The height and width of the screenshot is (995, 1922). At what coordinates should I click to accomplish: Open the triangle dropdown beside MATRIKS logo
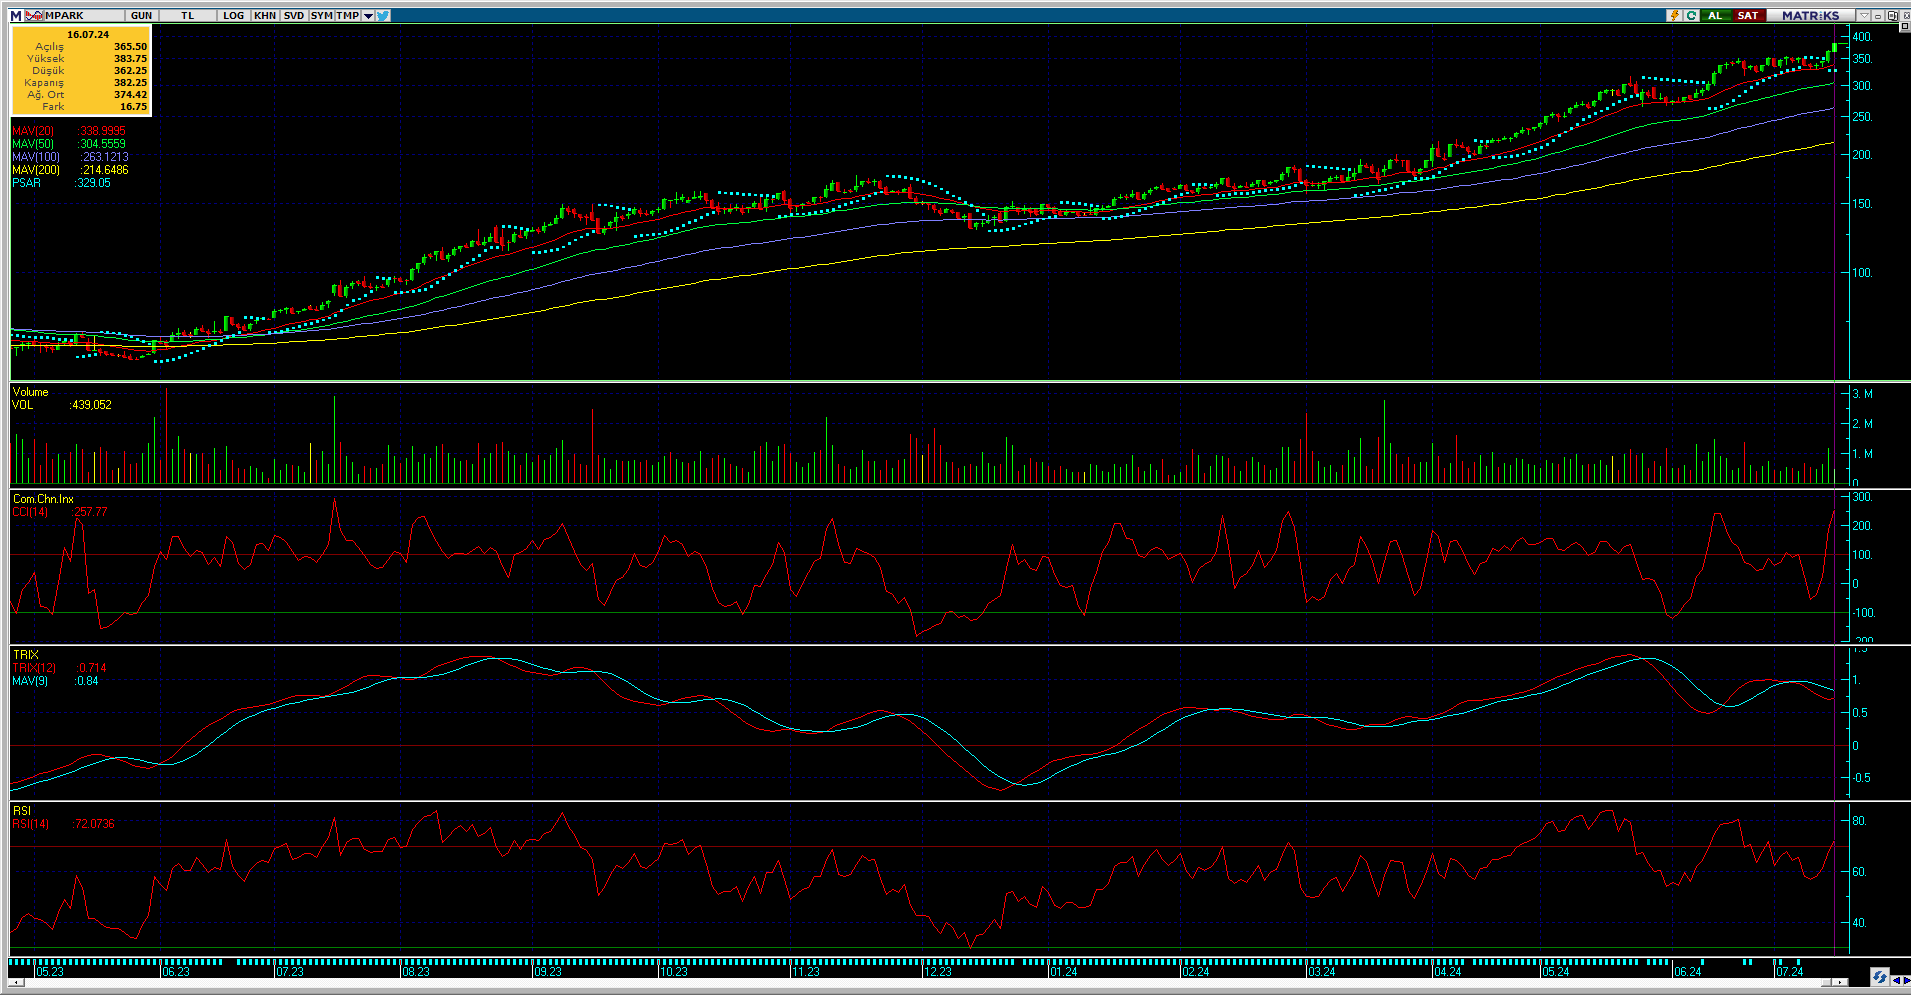click(x=1864, y=15)
